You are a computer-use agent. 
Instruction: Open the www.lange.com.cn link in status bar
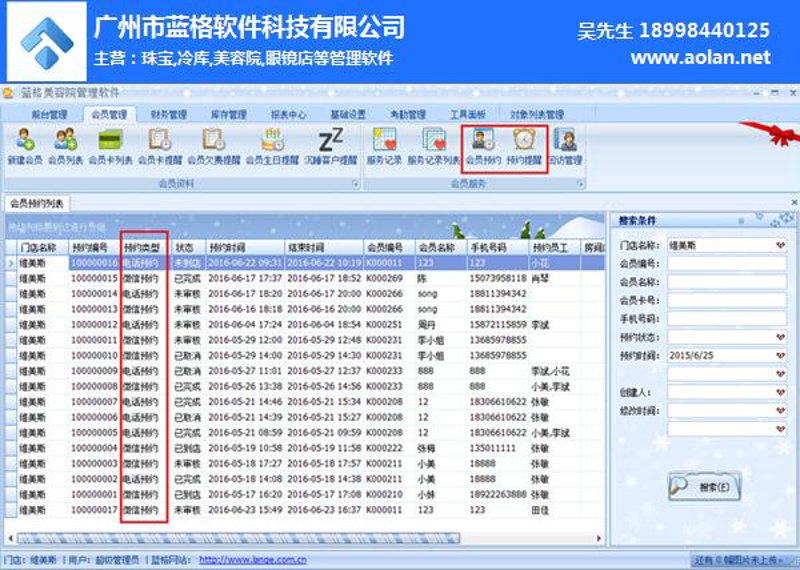point(253,560)
